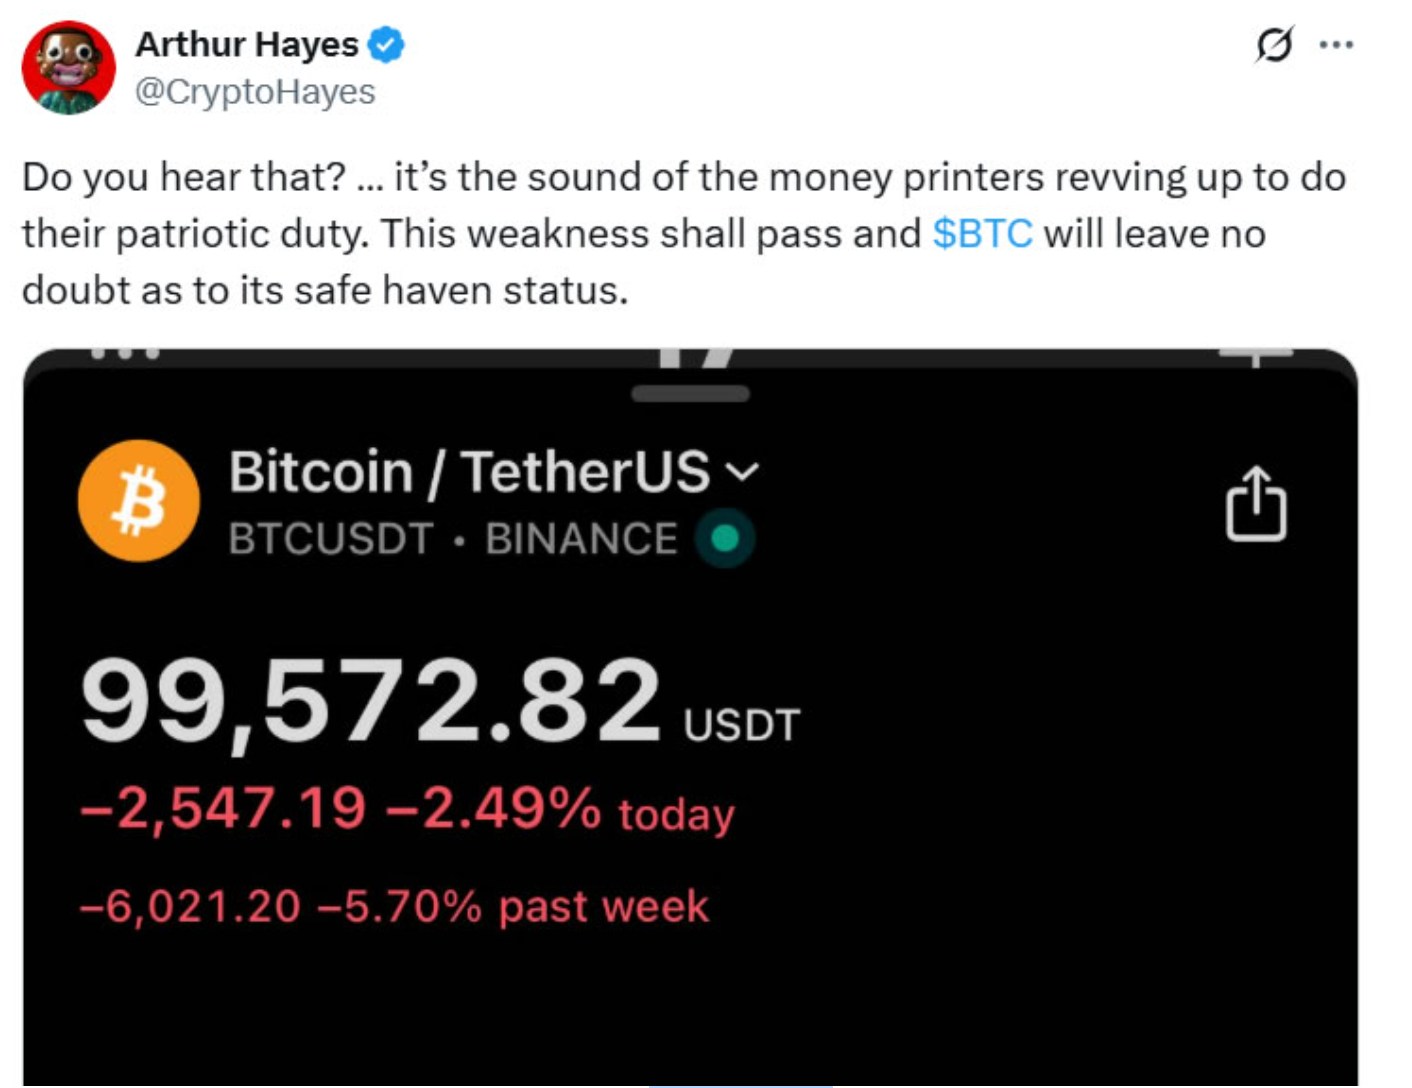Click the drag handle bar above the chart

click(x=693, y=393)
